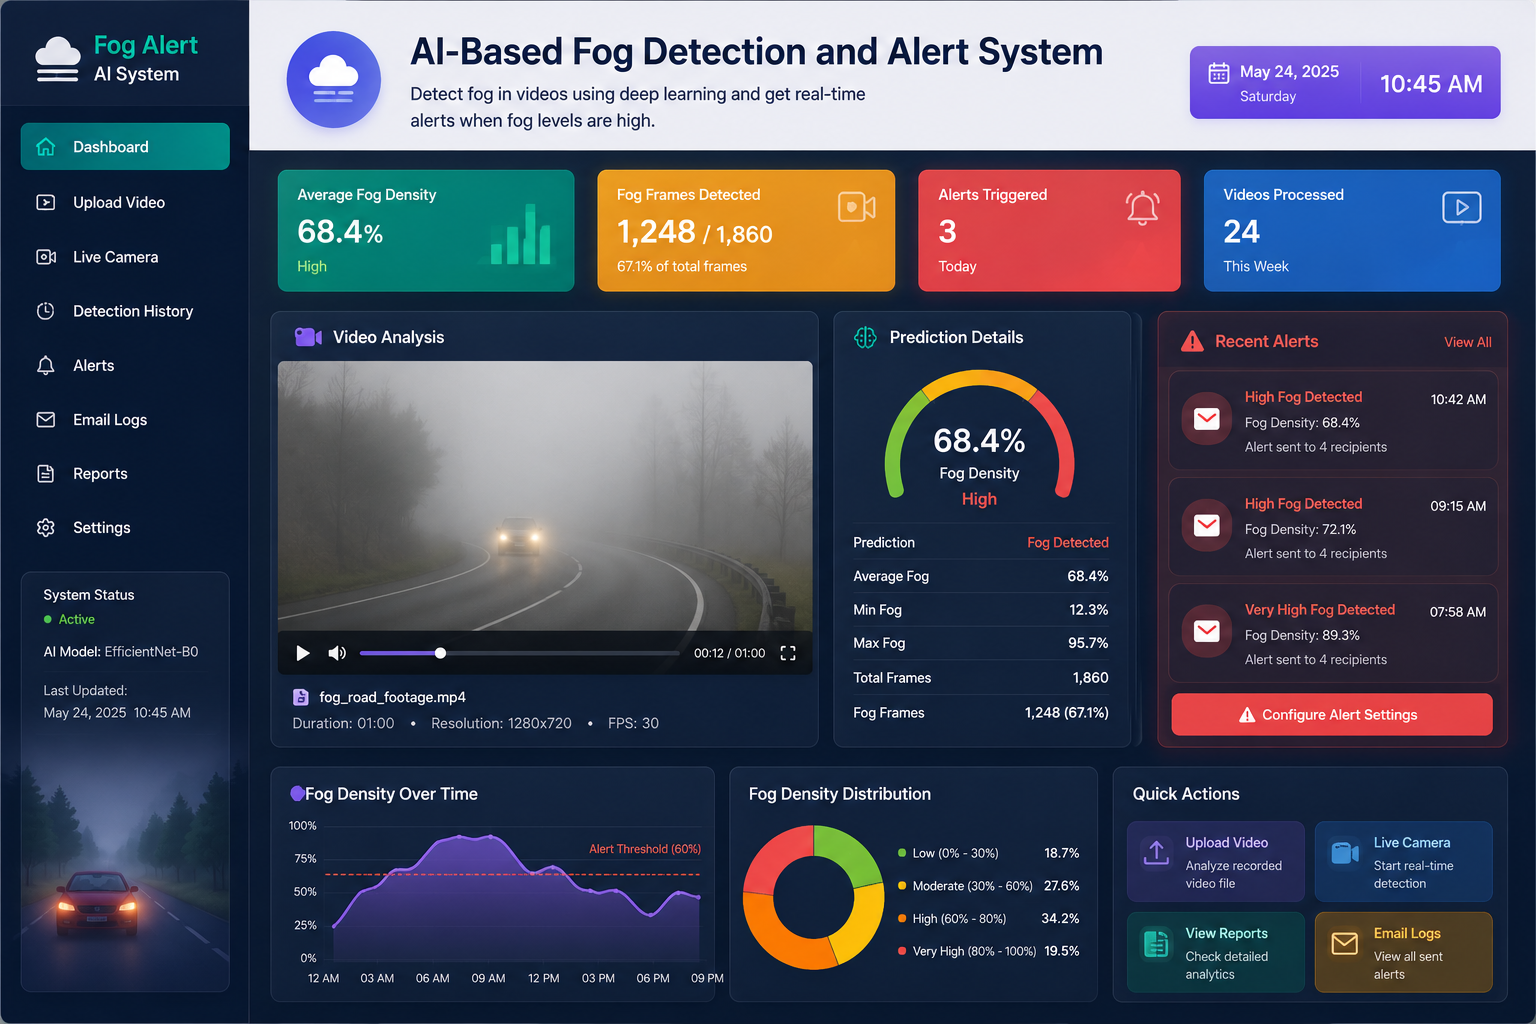The image size is (1536, 1024).
Task: Click View All in Recent Alerts
Action: pyautogui.click(x=1467, y=342)
